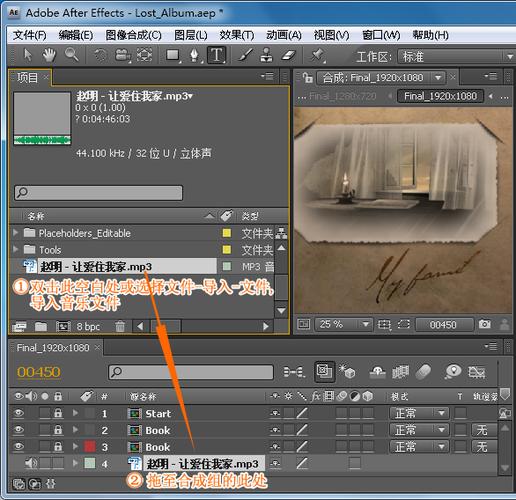Expand the Tools folder
The width and height of the screenshot is (516, 500).
pos(15,249)
